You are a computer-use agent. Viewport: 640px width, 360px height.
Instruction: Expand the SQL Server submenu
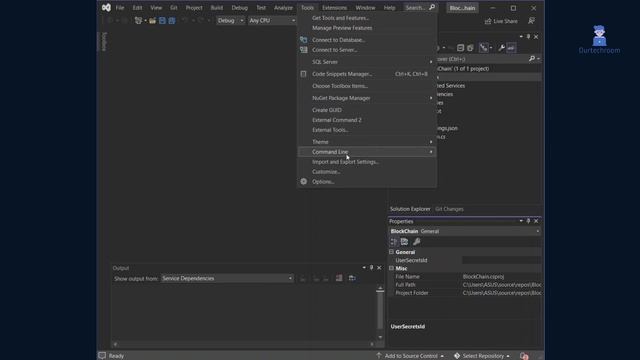coord(367,62)
